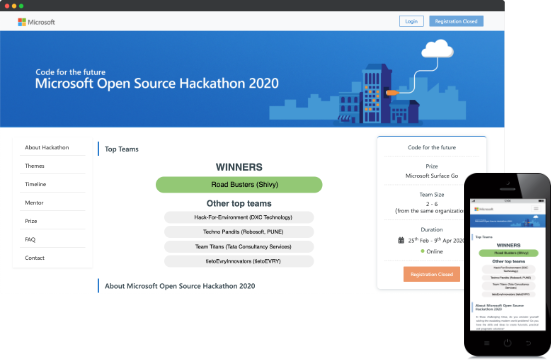Click the red close window button

7,6
